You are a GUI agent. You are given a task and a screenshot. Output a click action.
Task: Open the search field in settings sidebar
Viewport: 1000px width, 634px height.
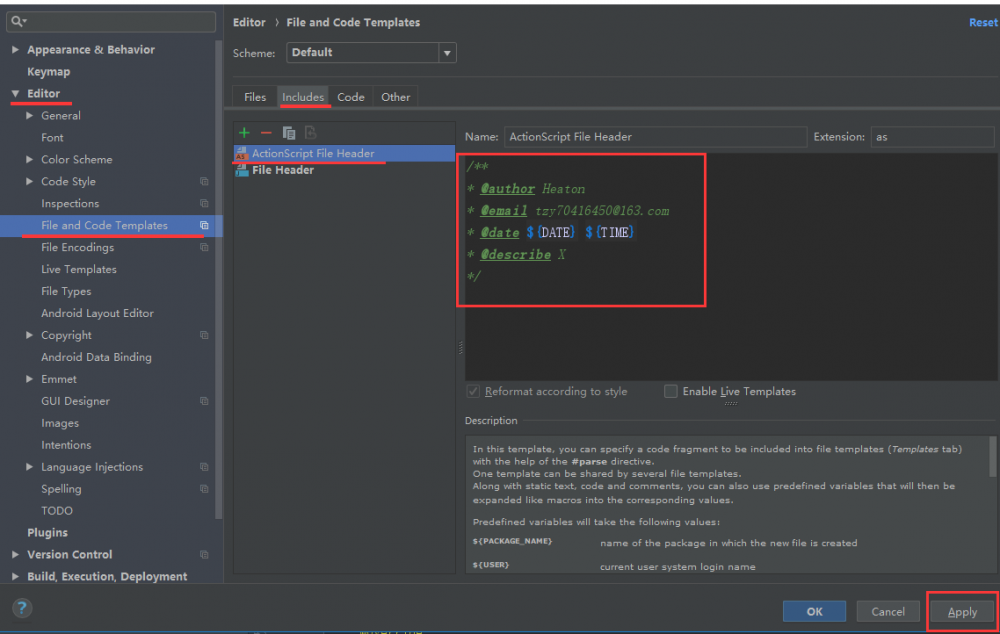pos(110,21)
